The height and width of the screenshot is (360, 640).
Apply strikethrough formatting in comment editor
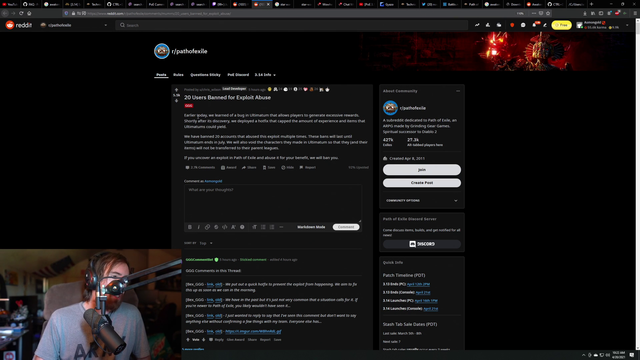pos(216,227)
